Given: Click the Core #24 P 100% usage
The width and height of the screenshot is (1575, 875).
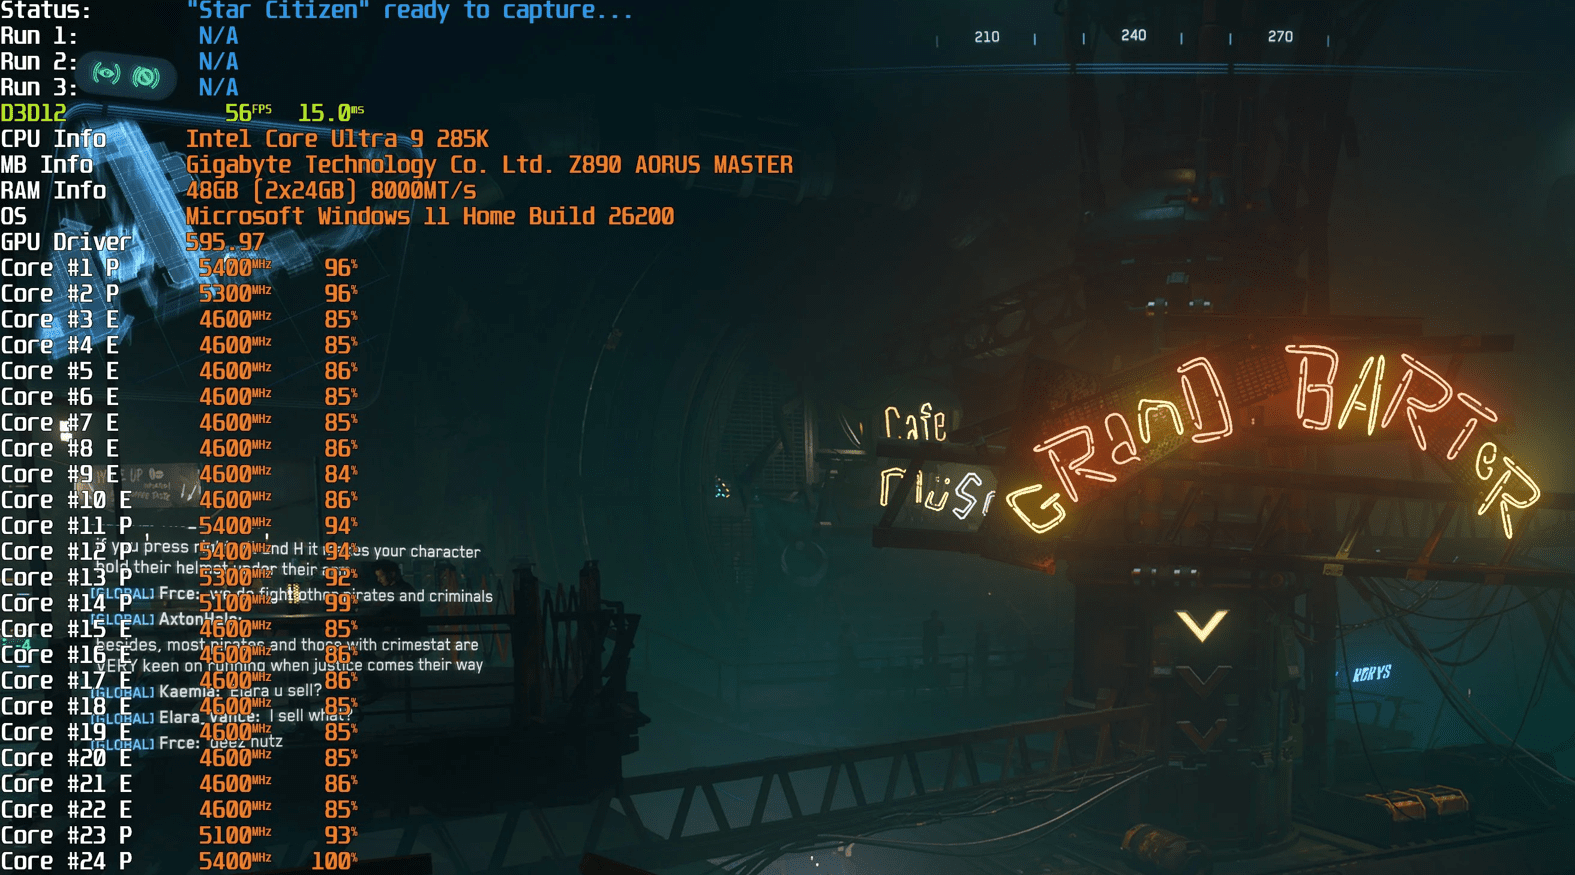Looking at the screenshot, I should click(x=335, y=862).
